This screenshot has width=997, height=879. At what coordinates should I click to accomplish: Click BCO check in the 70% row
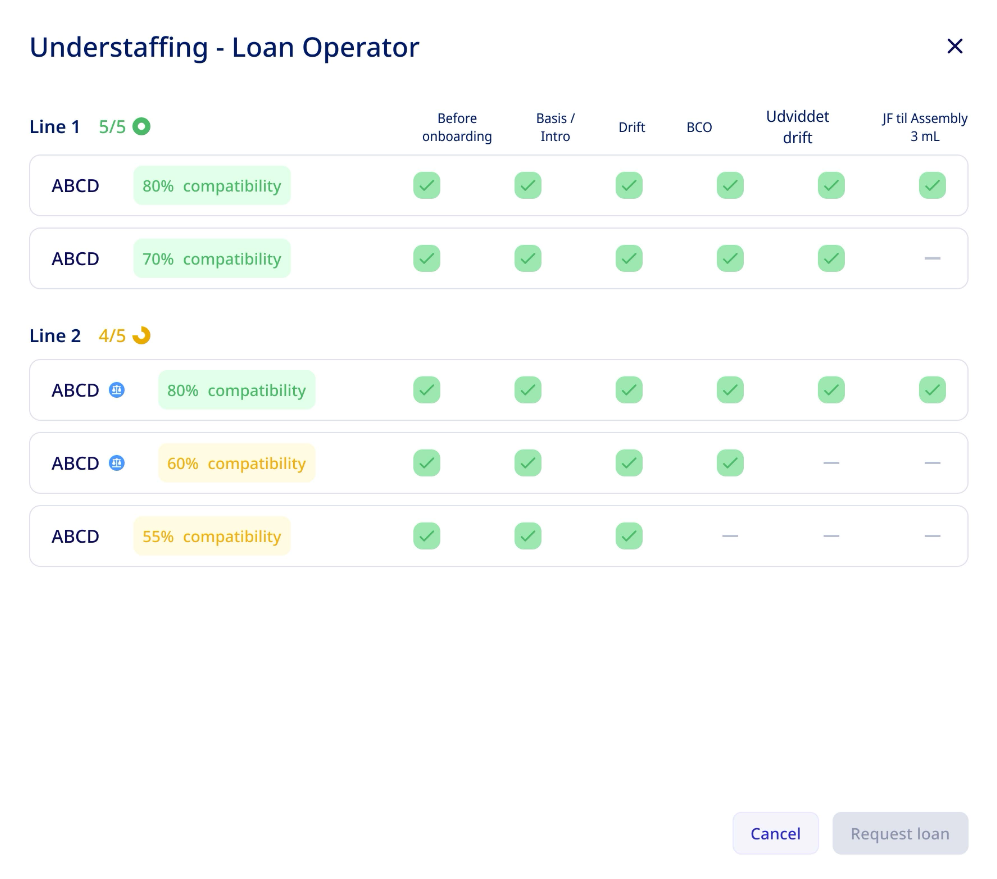(730, 258)
